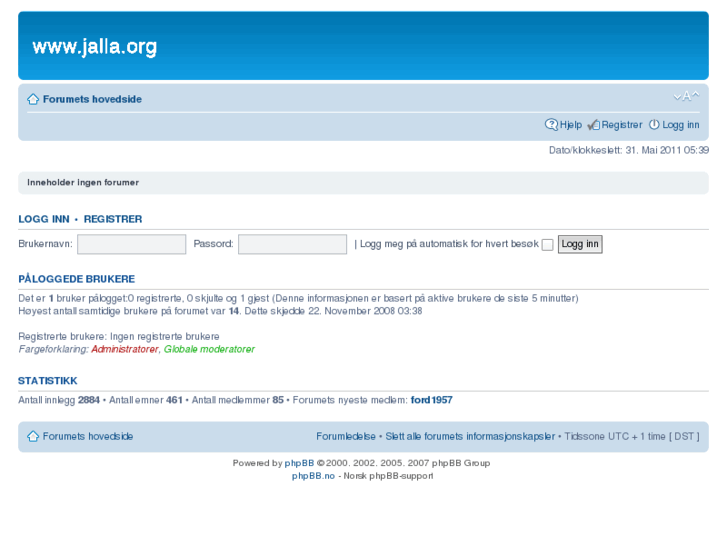Click the 'Inneholder ingen forumer' message

pos(83,183)
